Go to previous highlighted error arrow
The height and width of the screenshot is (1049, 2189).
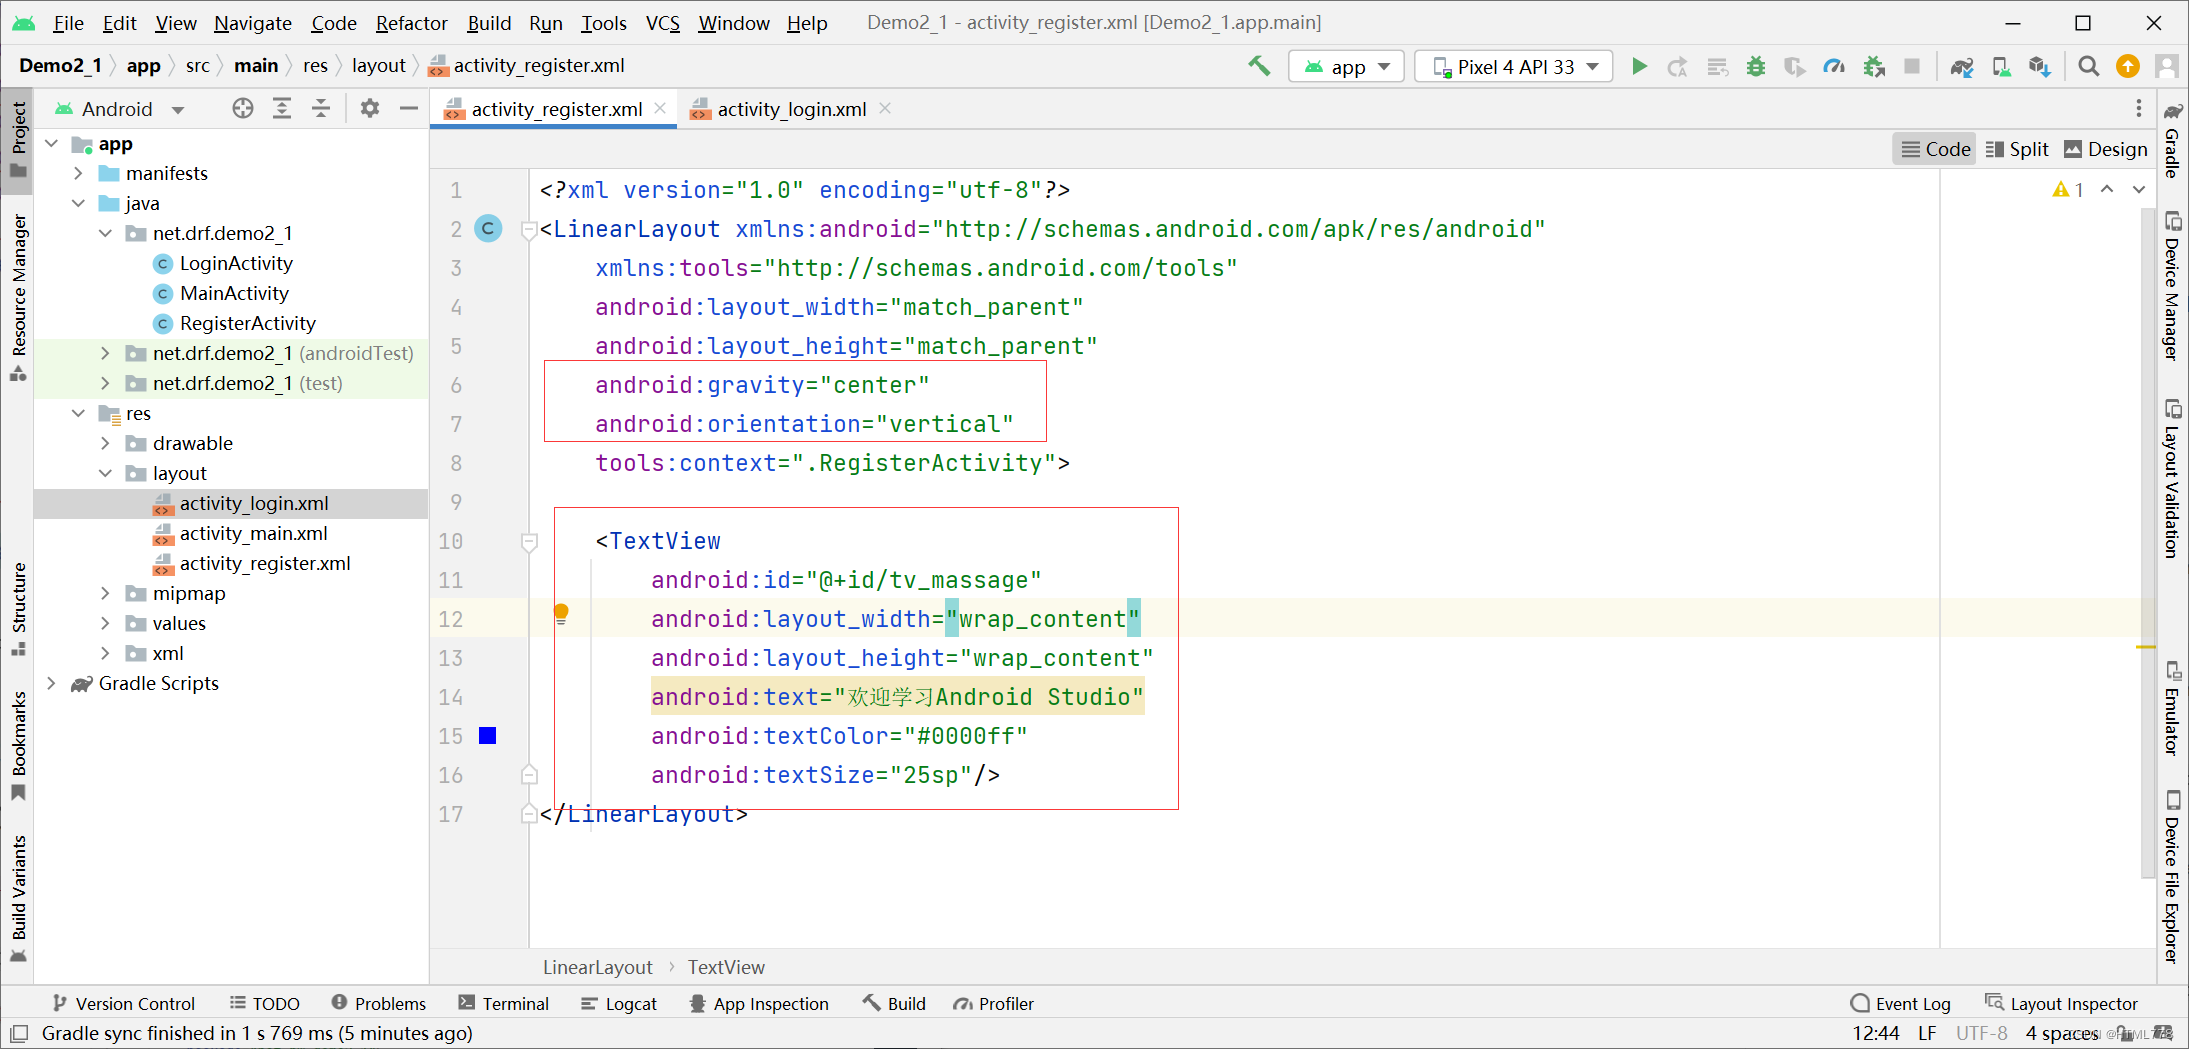pos(2107,189)
